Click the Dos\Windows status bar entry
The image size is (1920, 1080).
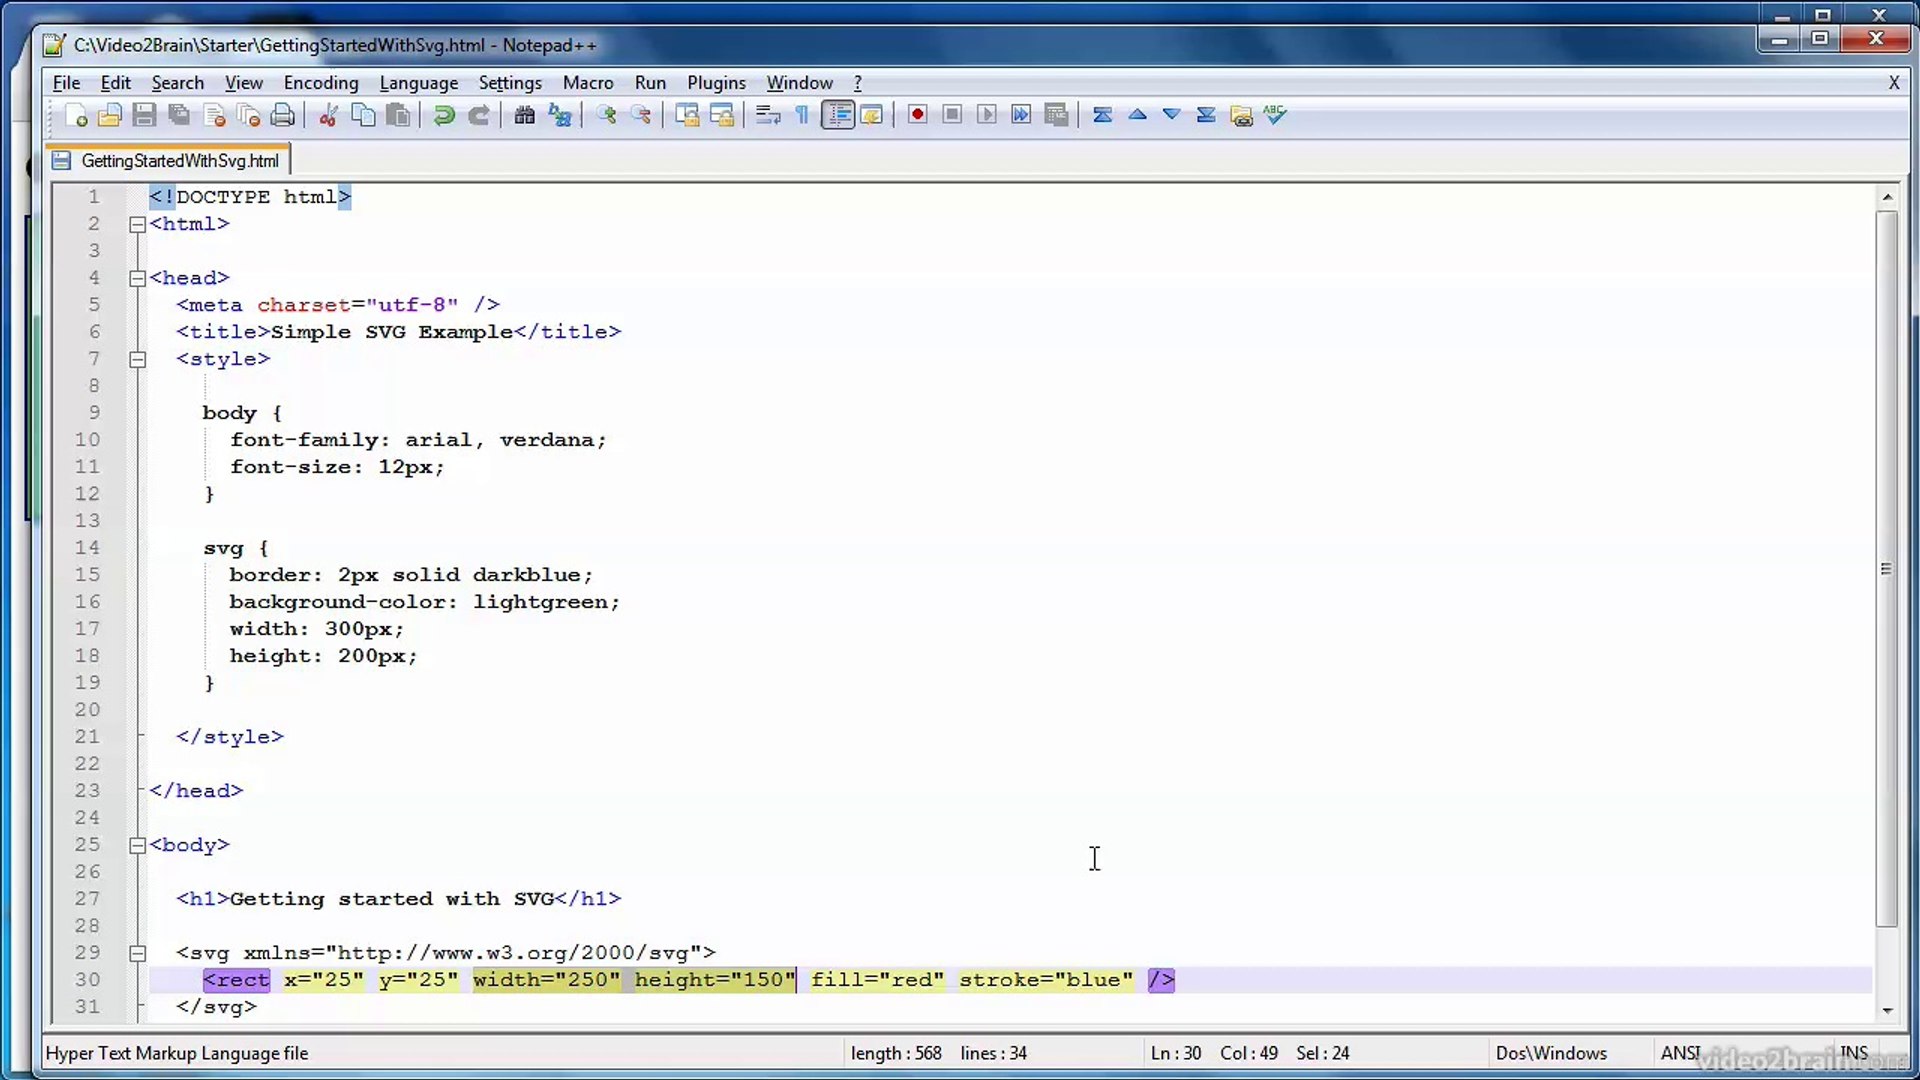(1551, 1053)
